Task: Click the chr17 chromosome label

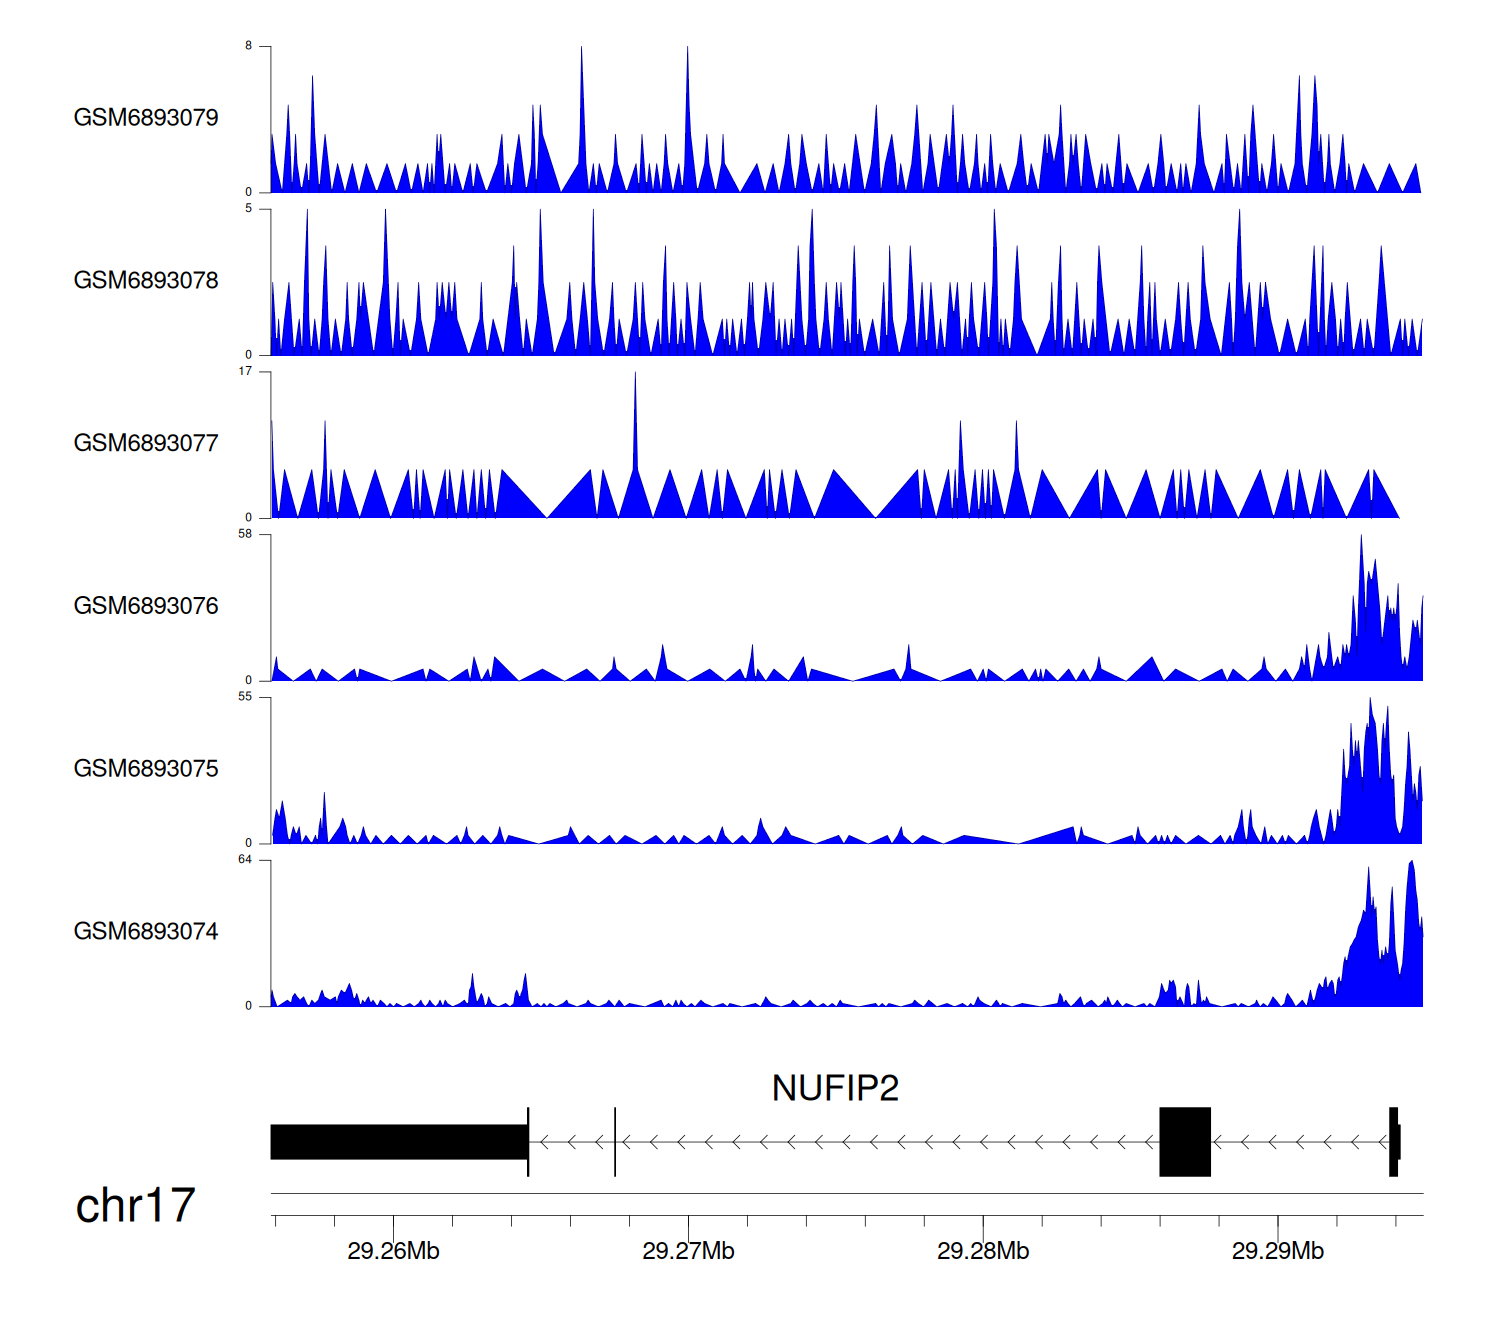Action: 135,1206
